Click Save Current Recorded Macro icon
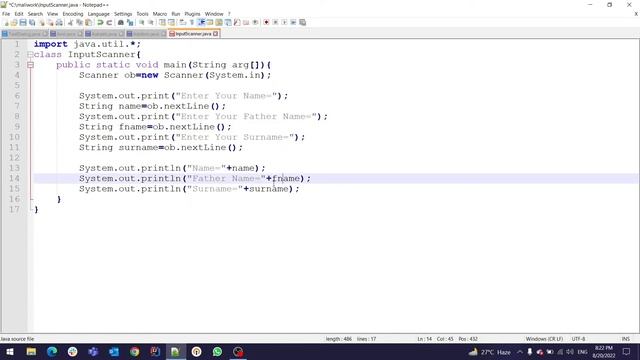This screenshot has width=640, height=360. [302, 22]
